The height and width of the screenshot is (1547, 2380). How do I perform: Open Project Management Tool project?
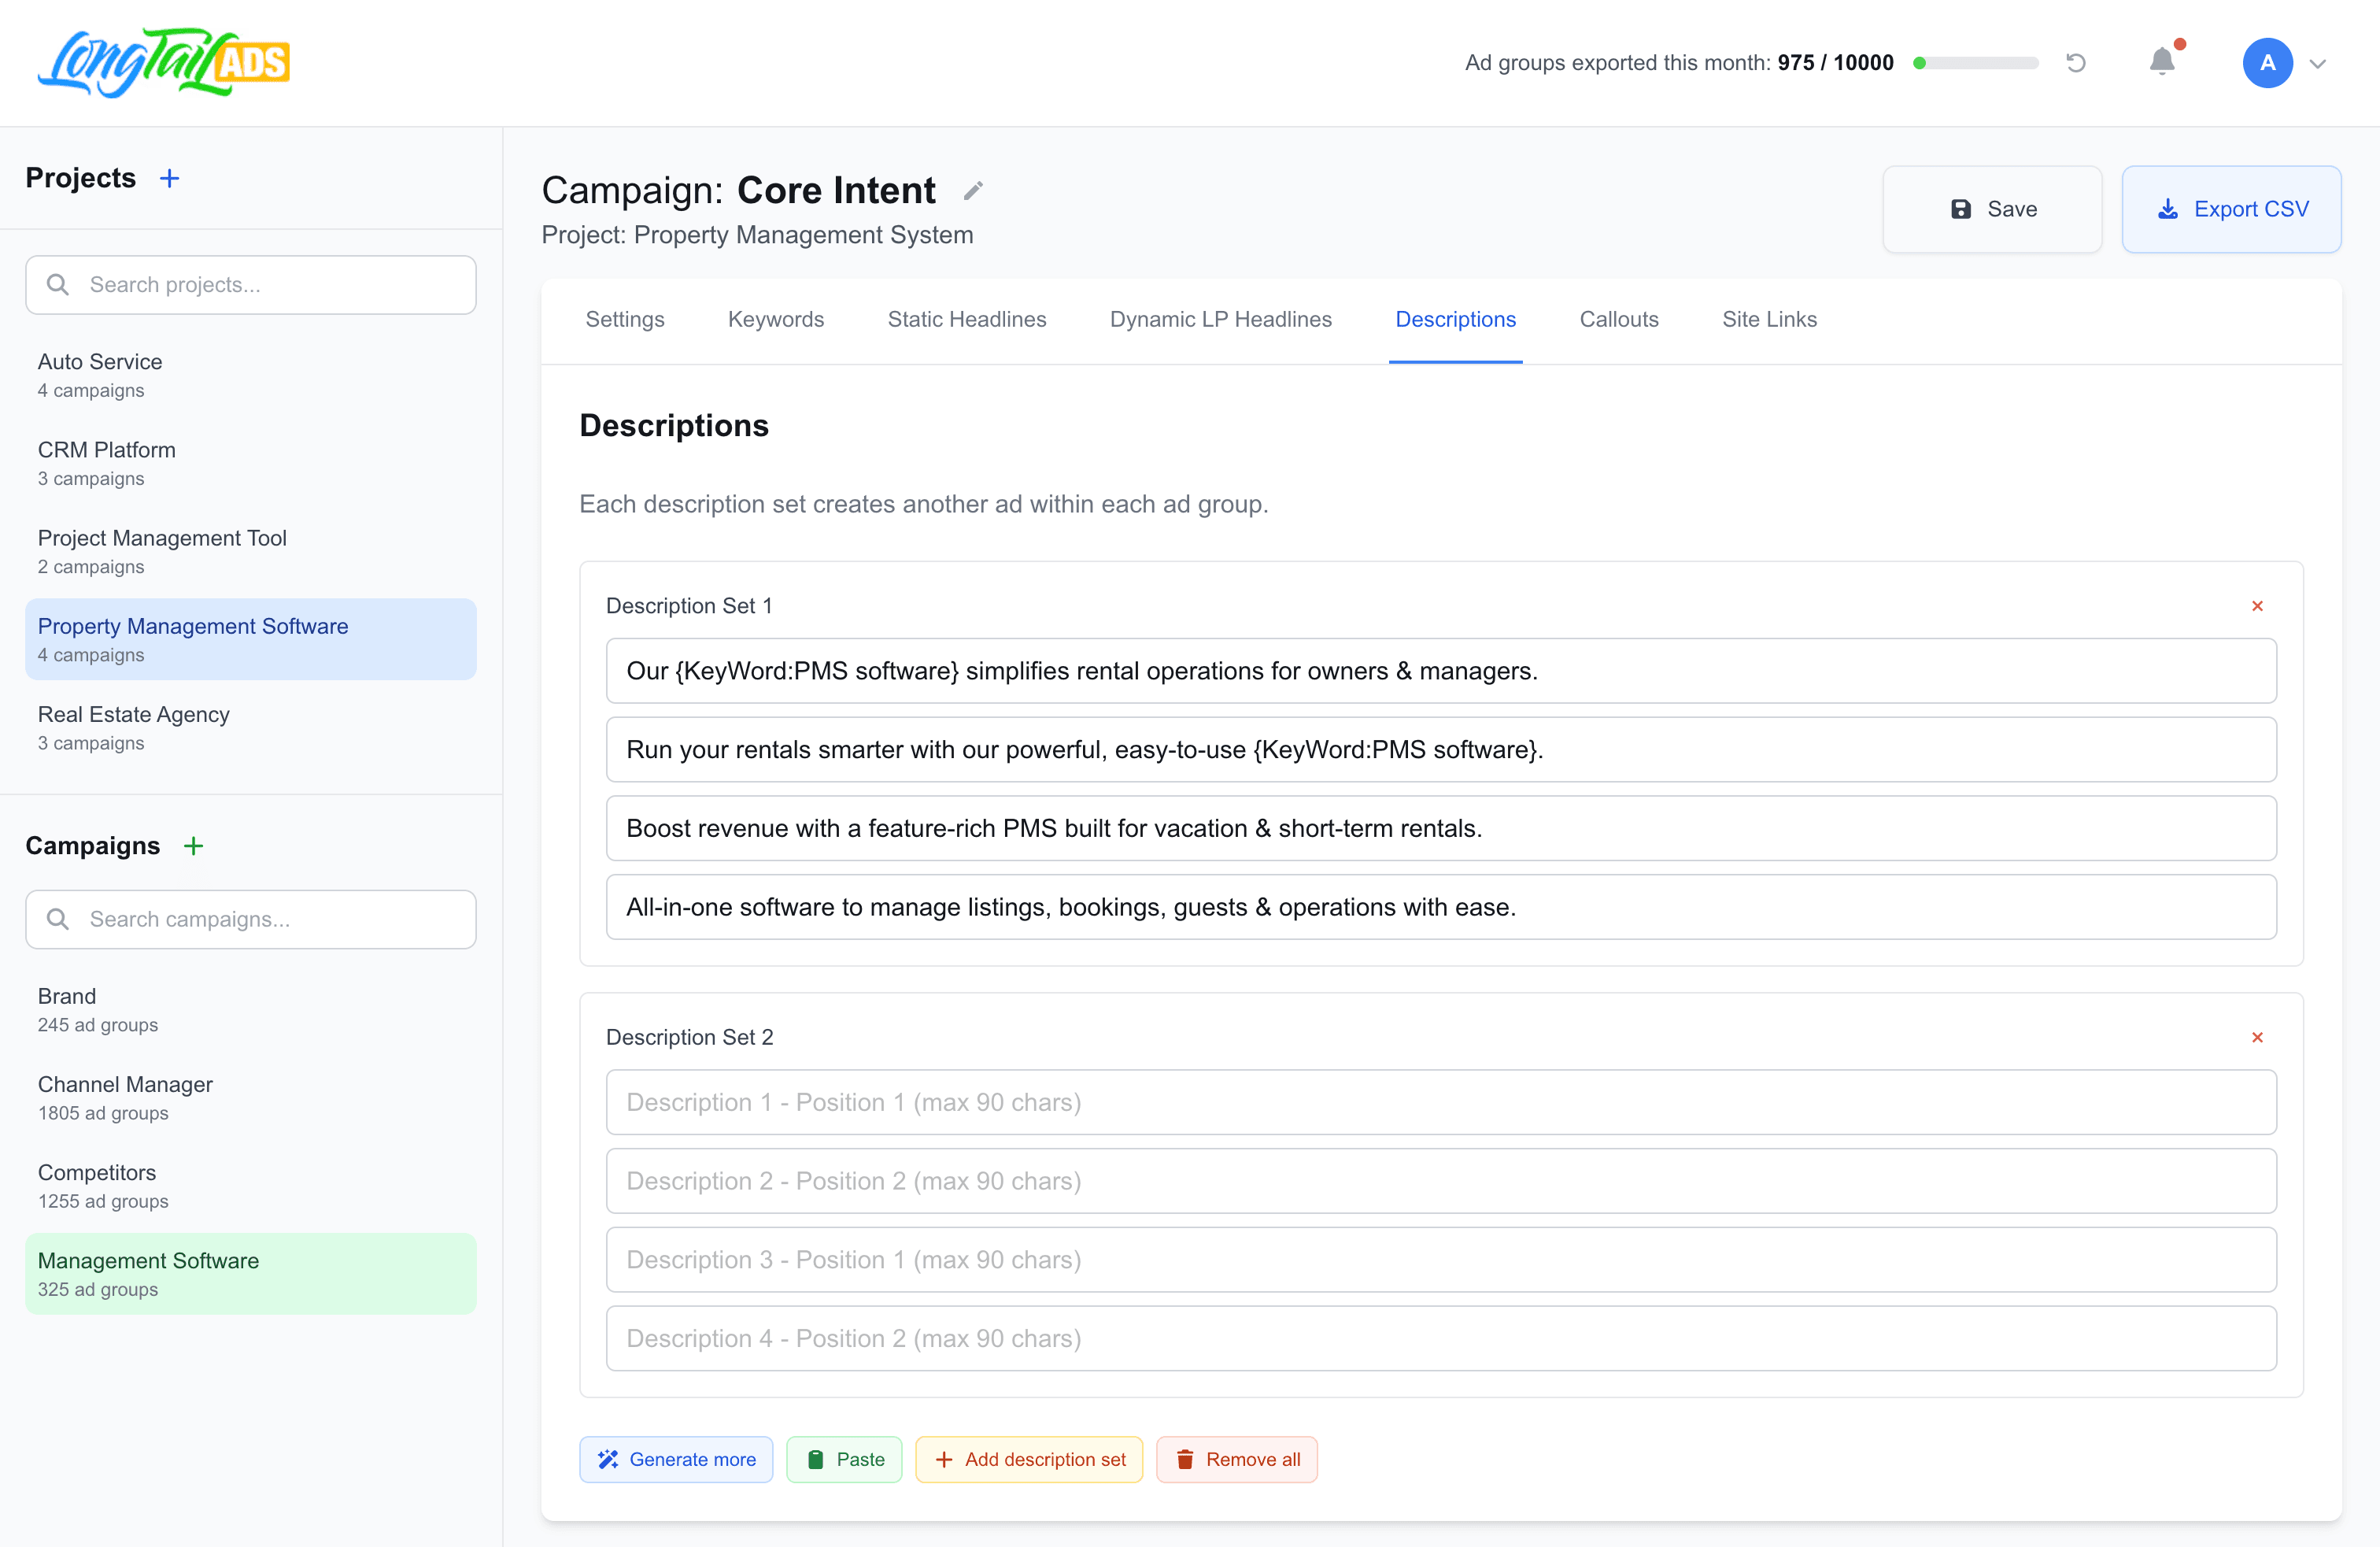coord(251,551)
